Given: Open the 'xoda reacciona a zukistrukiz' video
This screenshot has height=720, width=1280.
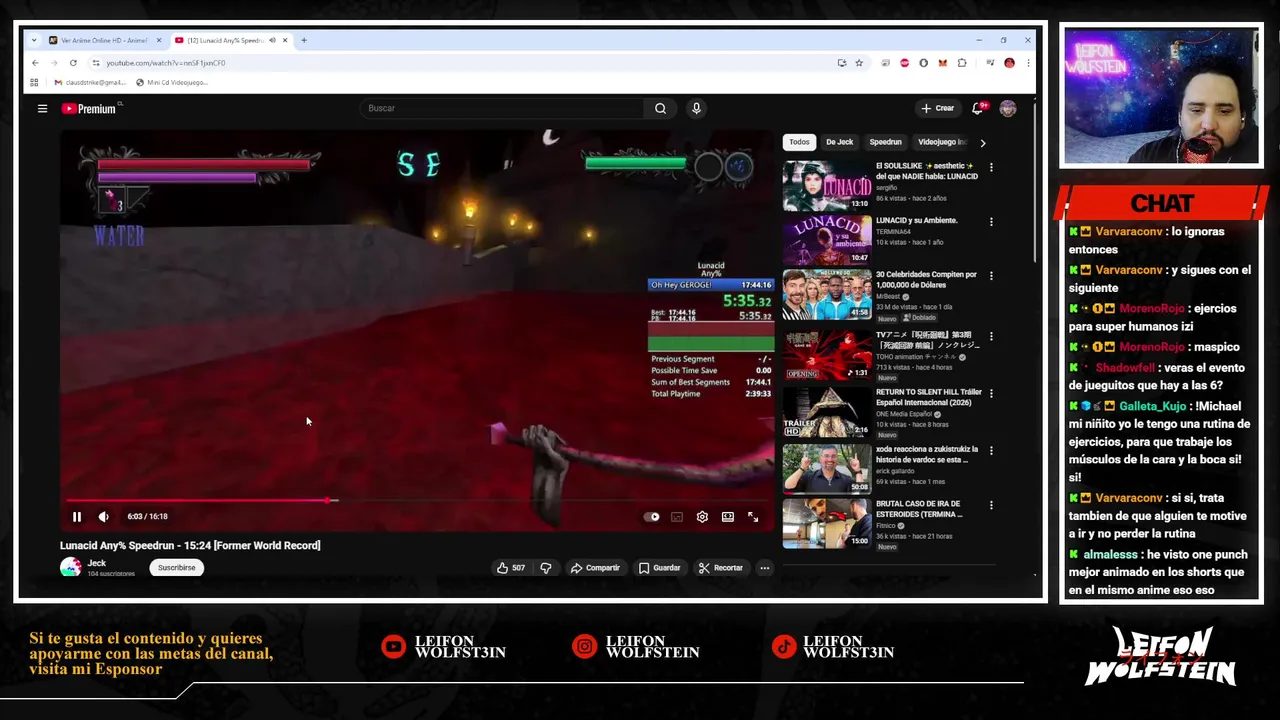Looking at the screenshot, I should point(827,468).
